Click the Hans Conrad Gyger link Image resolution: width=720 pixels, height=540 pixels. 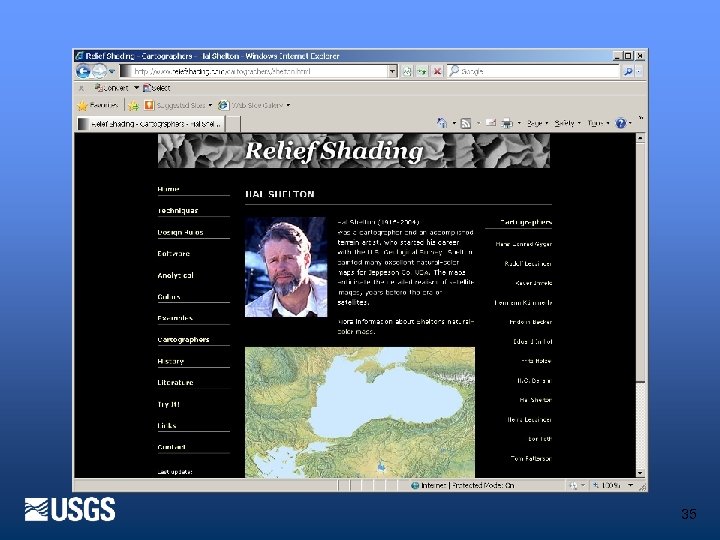[x=523, y=244]
